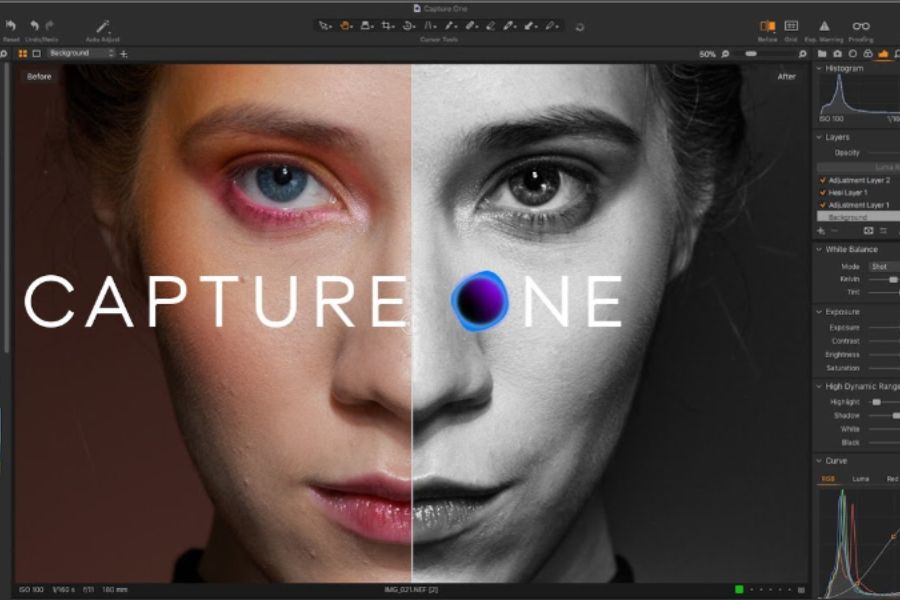Viewport: 900px width, 600px height.
Task: Choose the Select pointer cursor tool
Action: tap(324, 26)
